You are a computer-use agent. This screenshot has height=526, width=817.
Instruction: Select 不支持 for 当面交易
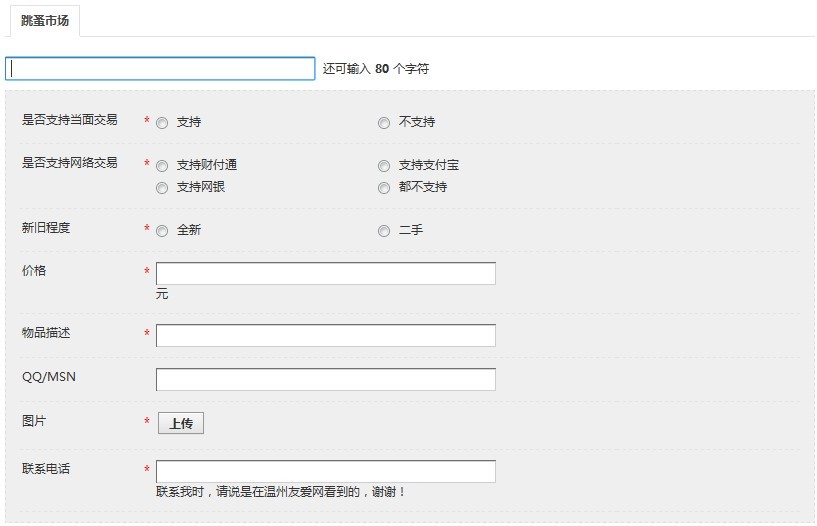click(384, 123)
